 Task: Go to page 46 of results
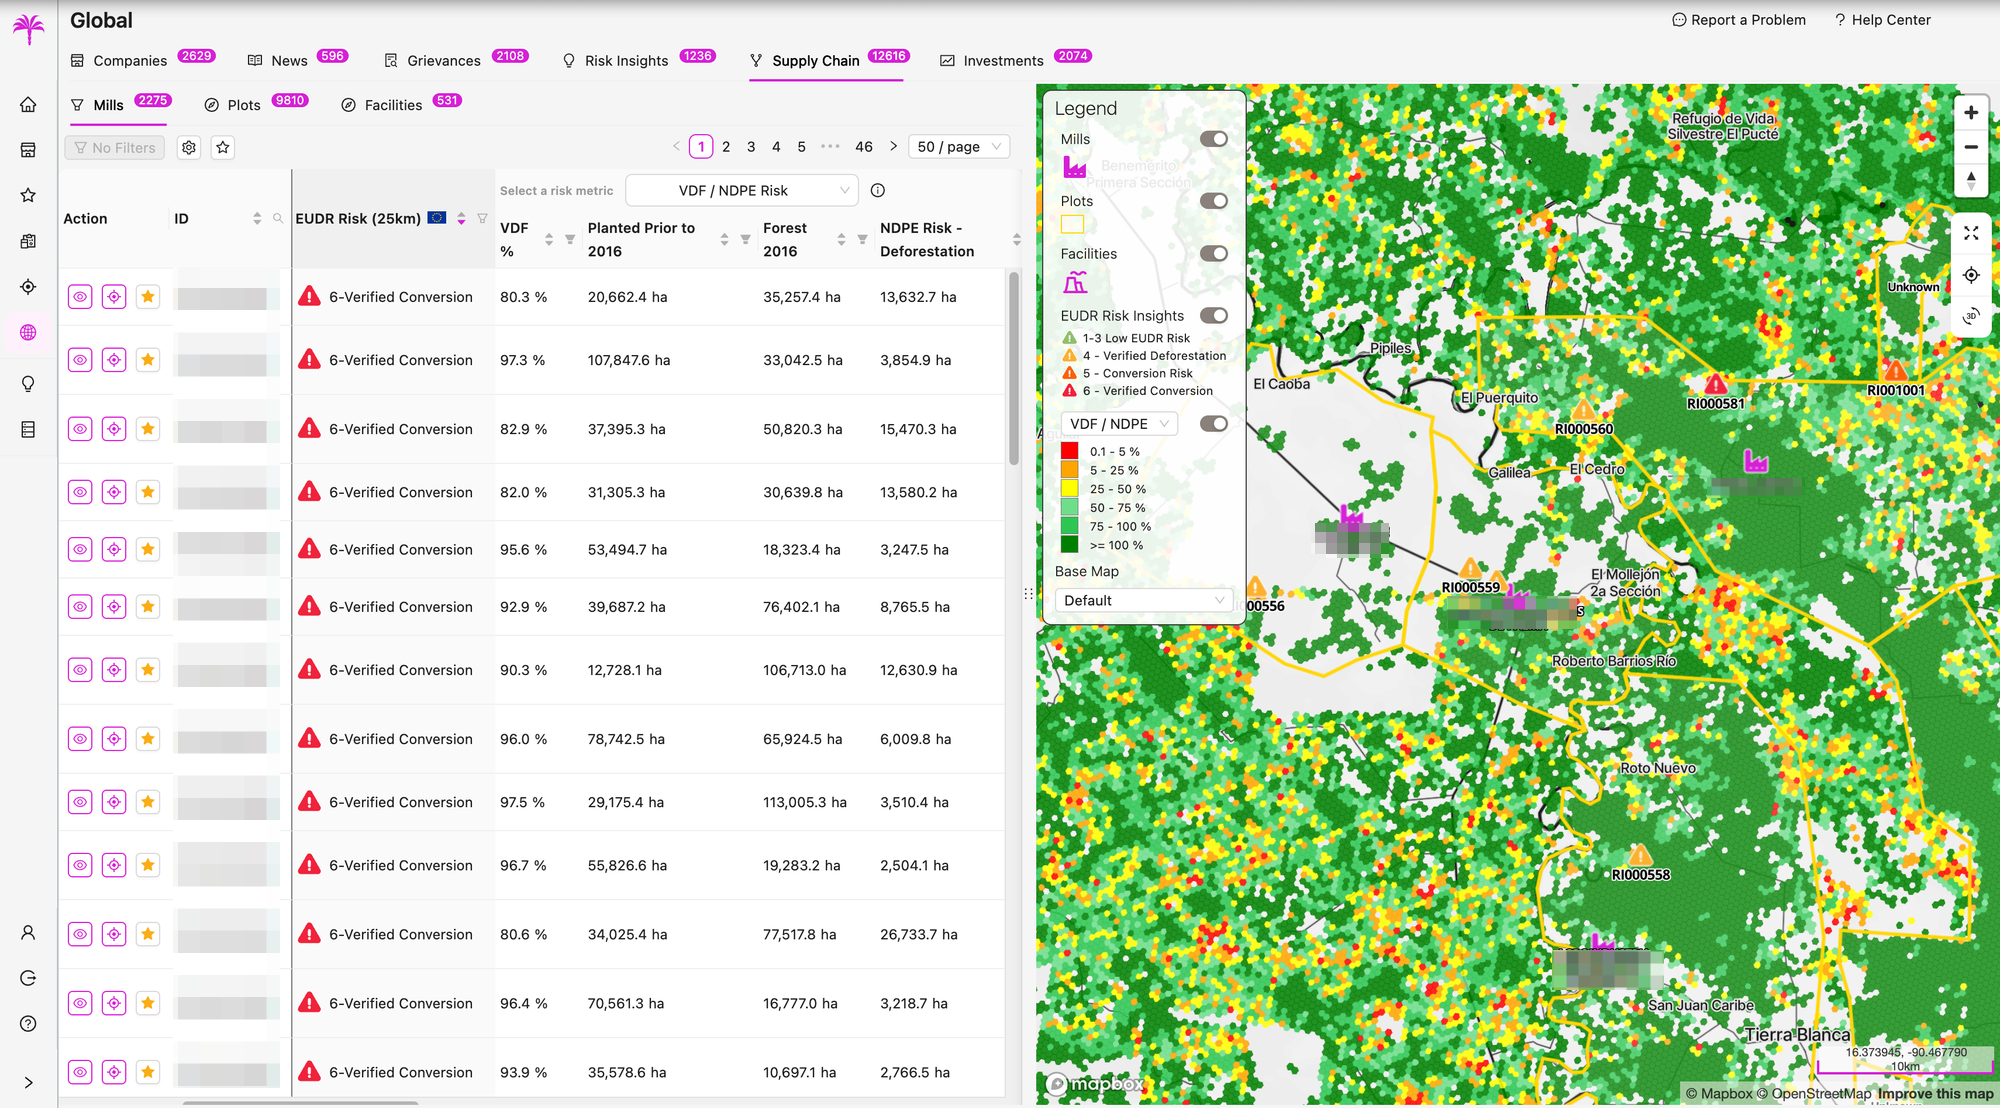point(864,147)
